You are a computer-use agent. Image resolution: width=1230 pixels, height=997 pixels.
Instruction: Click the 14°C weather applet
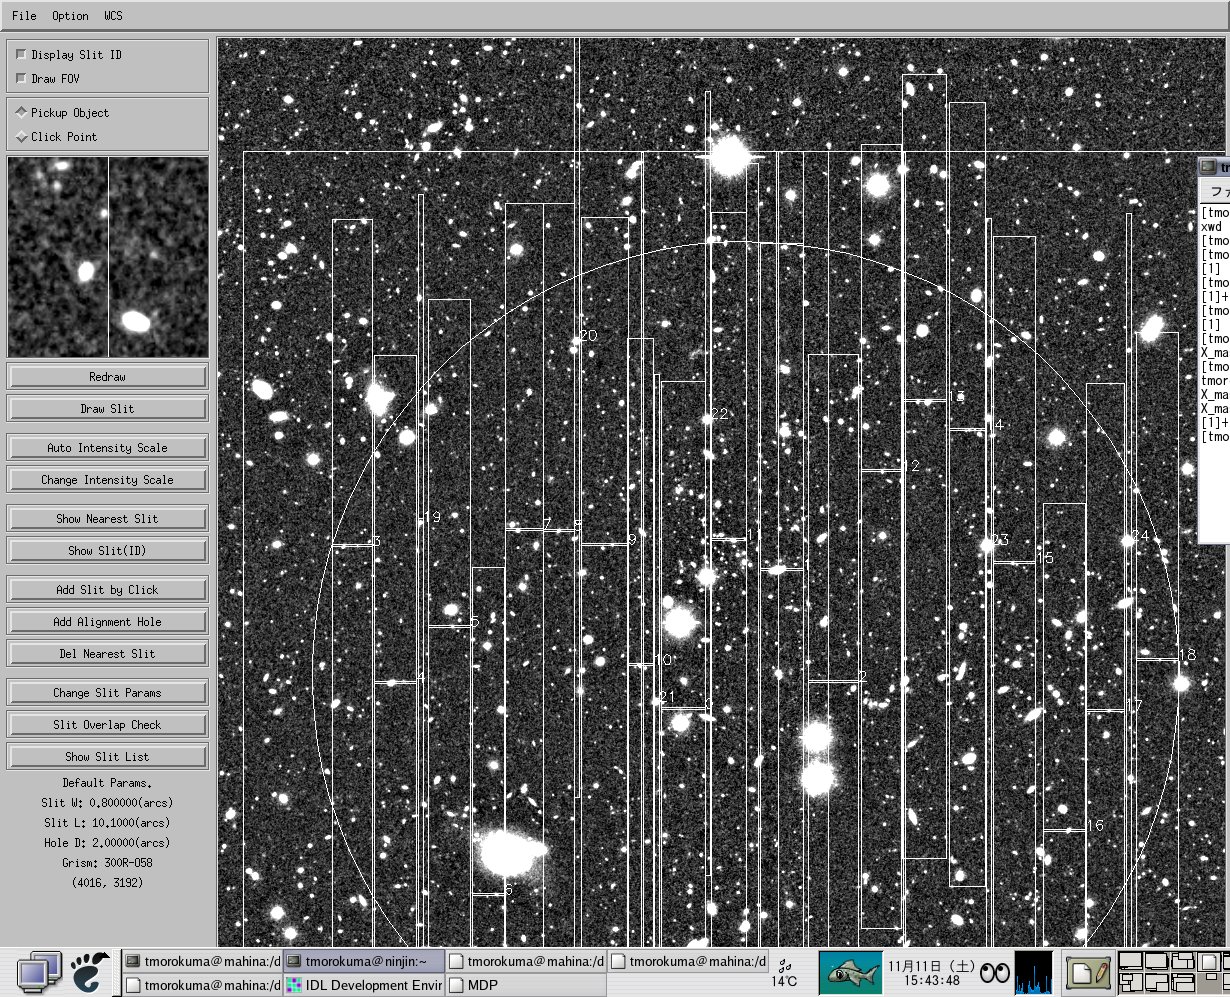[x=785, y=974]
